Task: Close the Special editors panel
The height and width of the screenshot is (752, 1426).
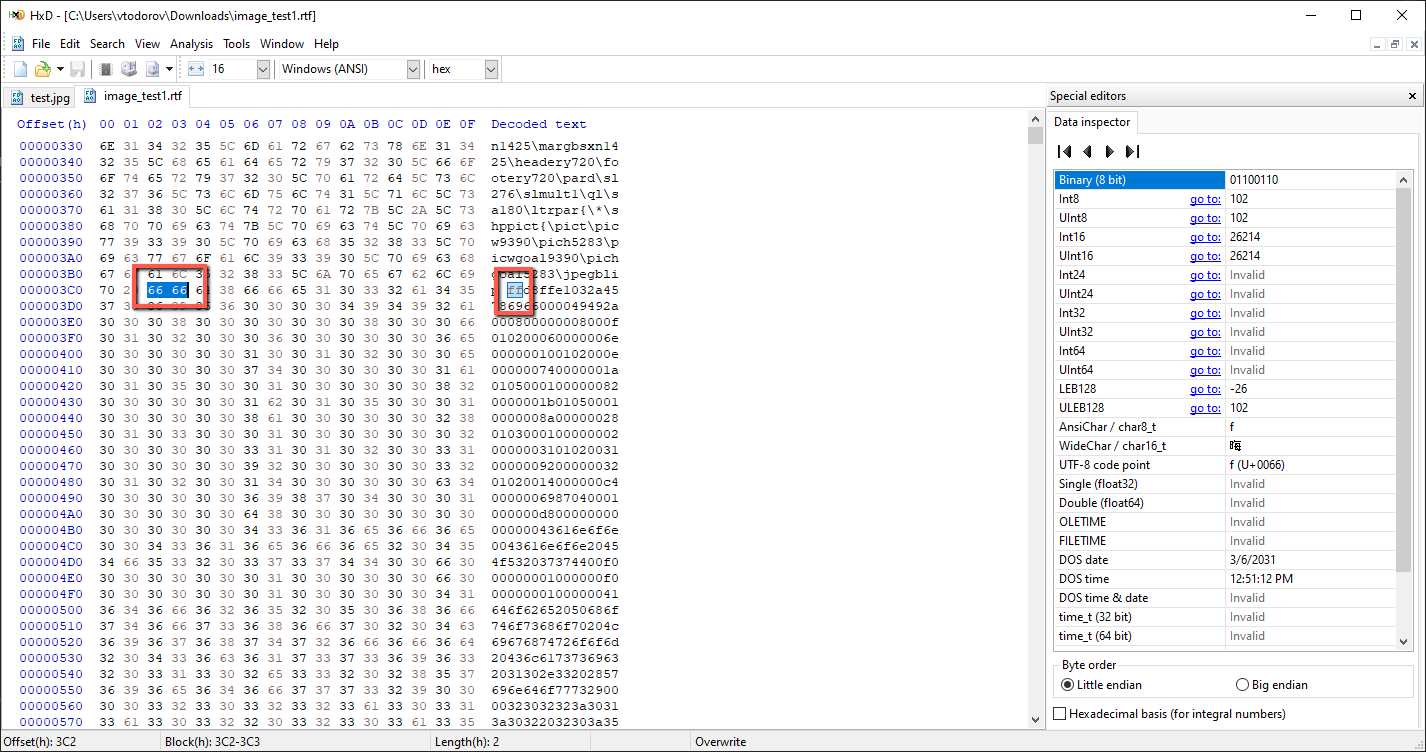Action: tap(1412, 96)
